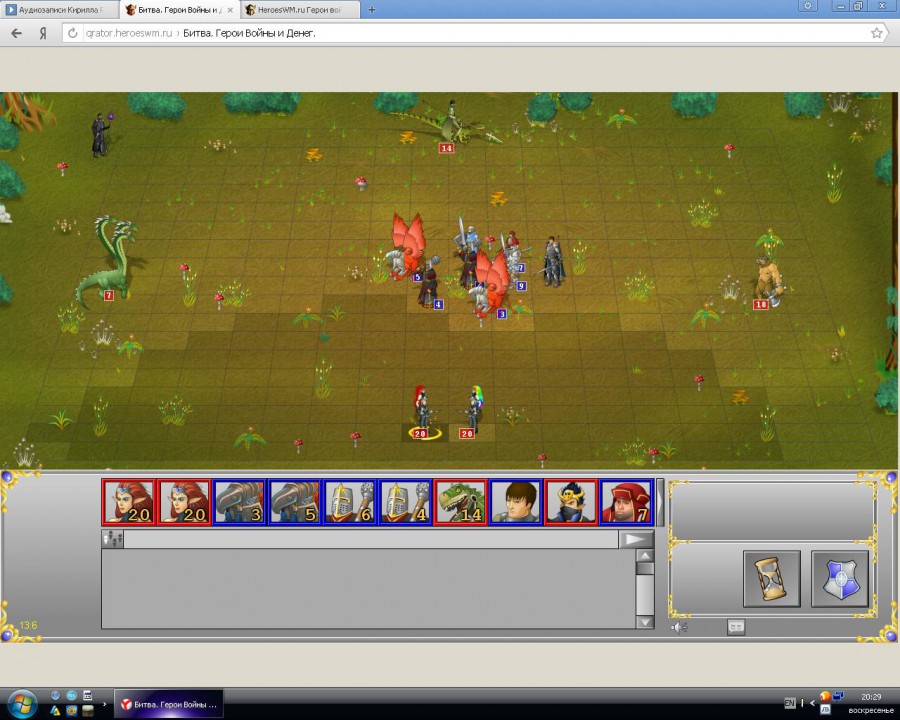Open the chat recipients icon left of chat input
The width and height of the screenshot is (900, 720).
click(112, 539)
